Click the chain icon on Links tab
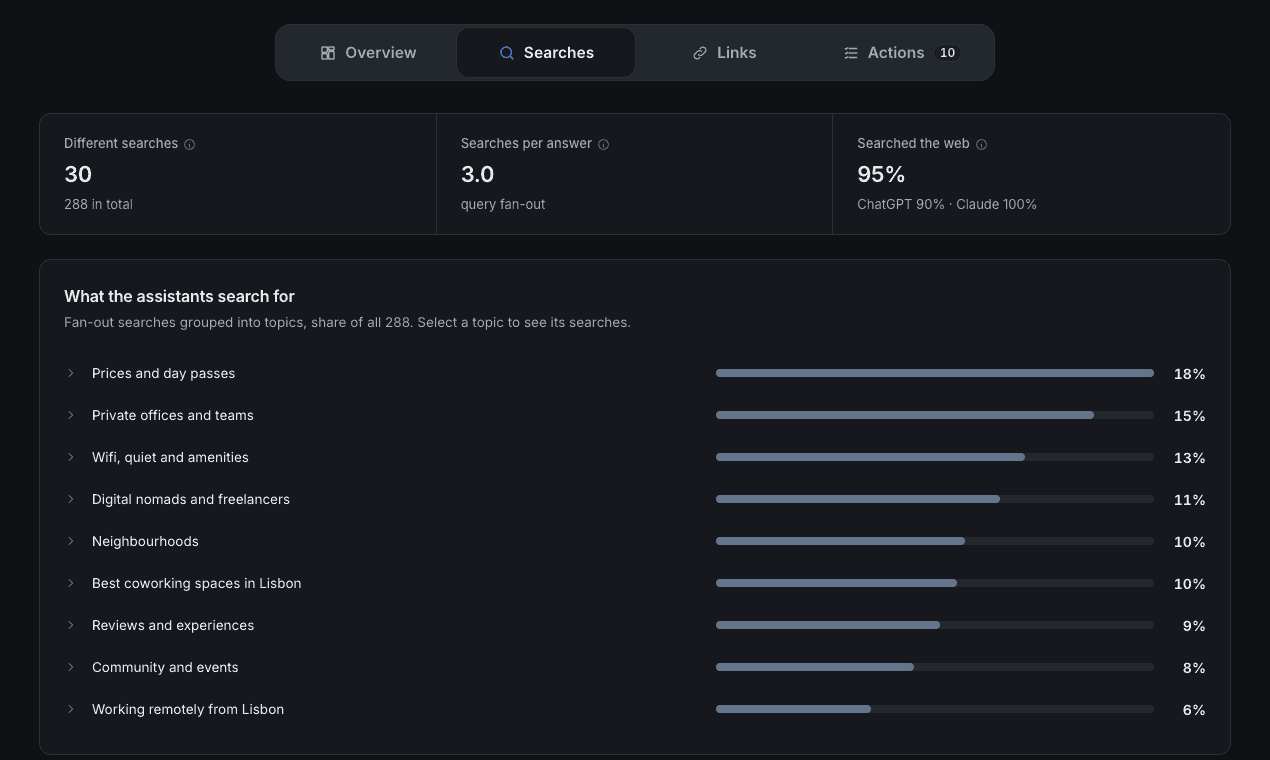Image resolution: width=1270 pixels, height=760 pixels. [700, 53]
